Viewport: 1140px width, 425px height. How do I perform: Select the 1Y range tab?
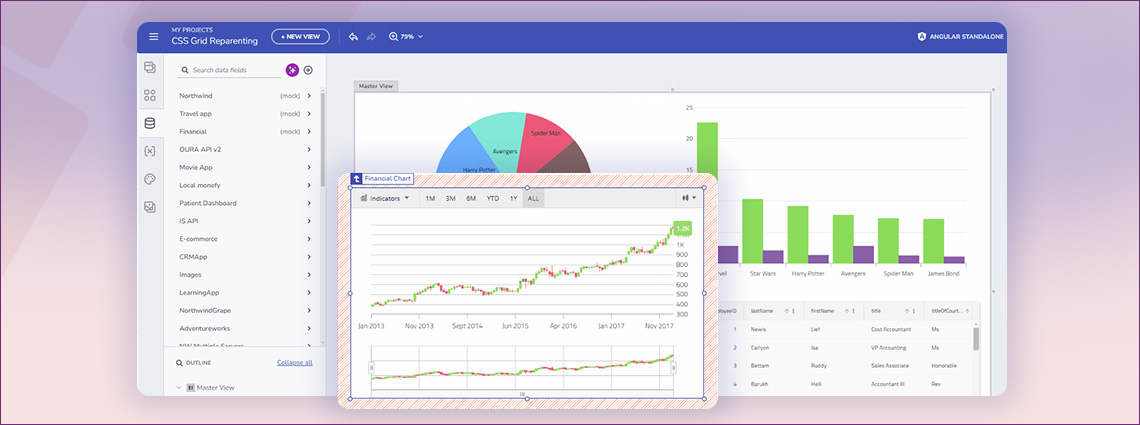513,198
